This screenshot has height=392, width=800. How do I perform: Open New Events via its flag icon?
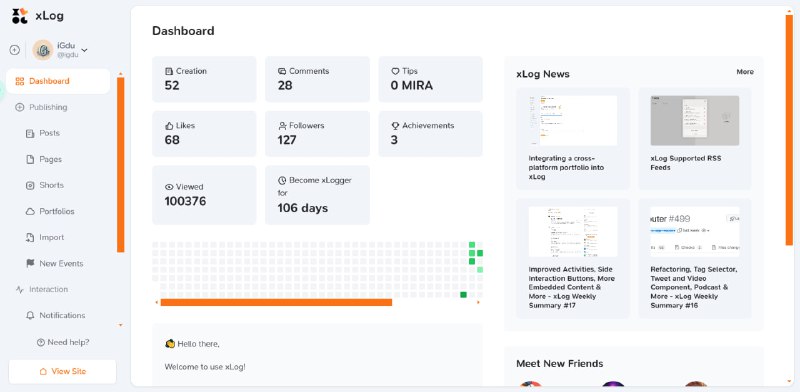[30, 263]
